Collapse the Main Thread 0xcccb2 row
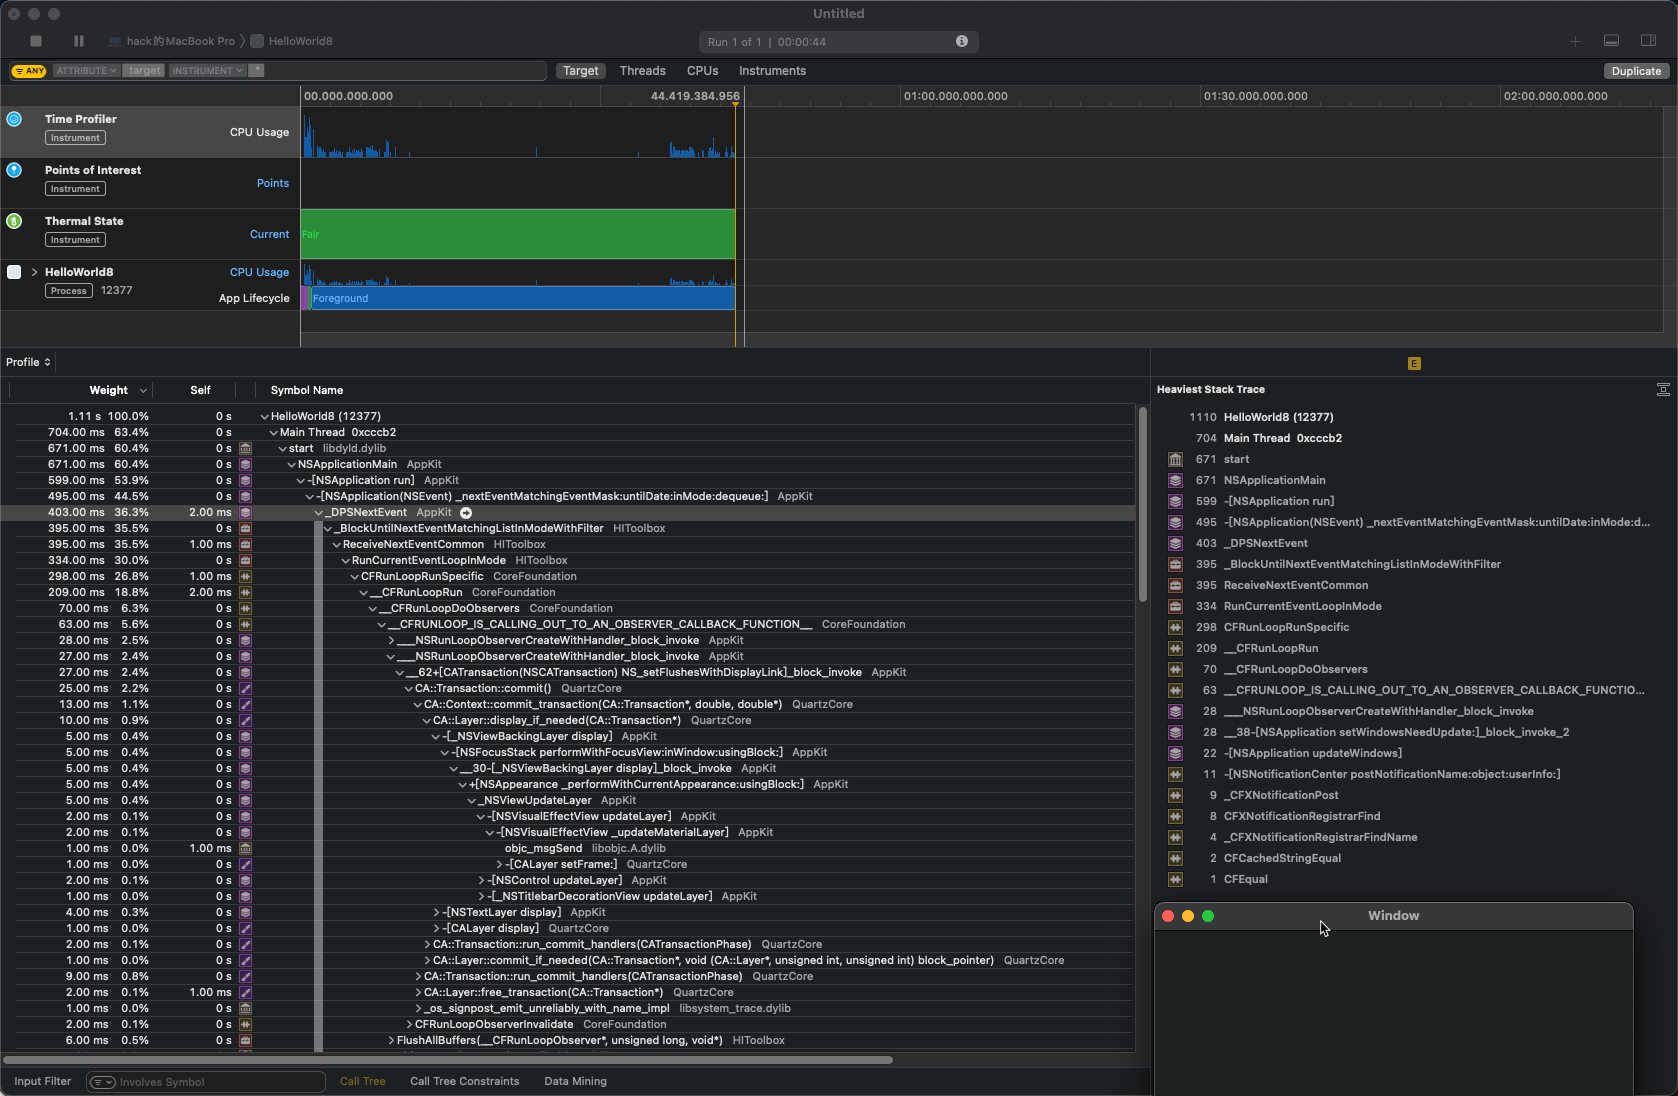Image resolution: width=1678 pixels, height=1096 pixels. (273, 433)
